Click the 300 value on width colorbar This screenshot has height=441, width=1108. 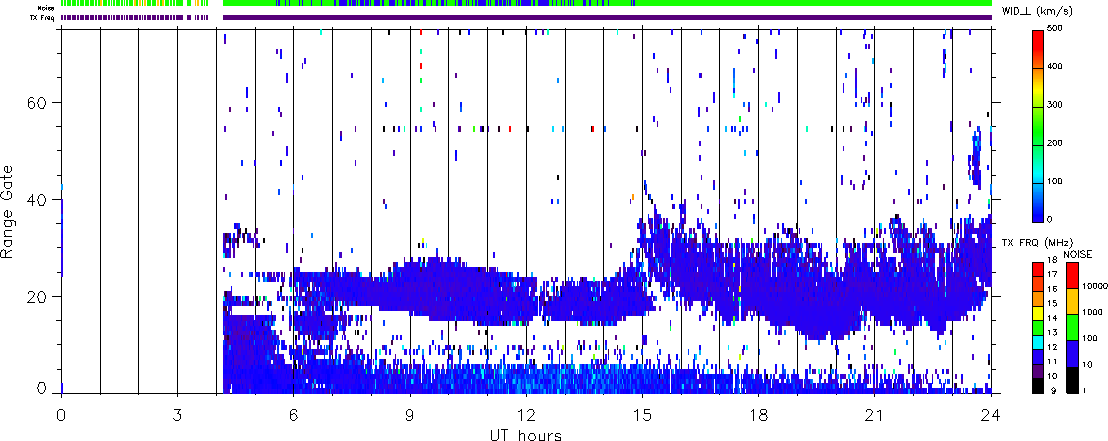(x=1056, y=105)
